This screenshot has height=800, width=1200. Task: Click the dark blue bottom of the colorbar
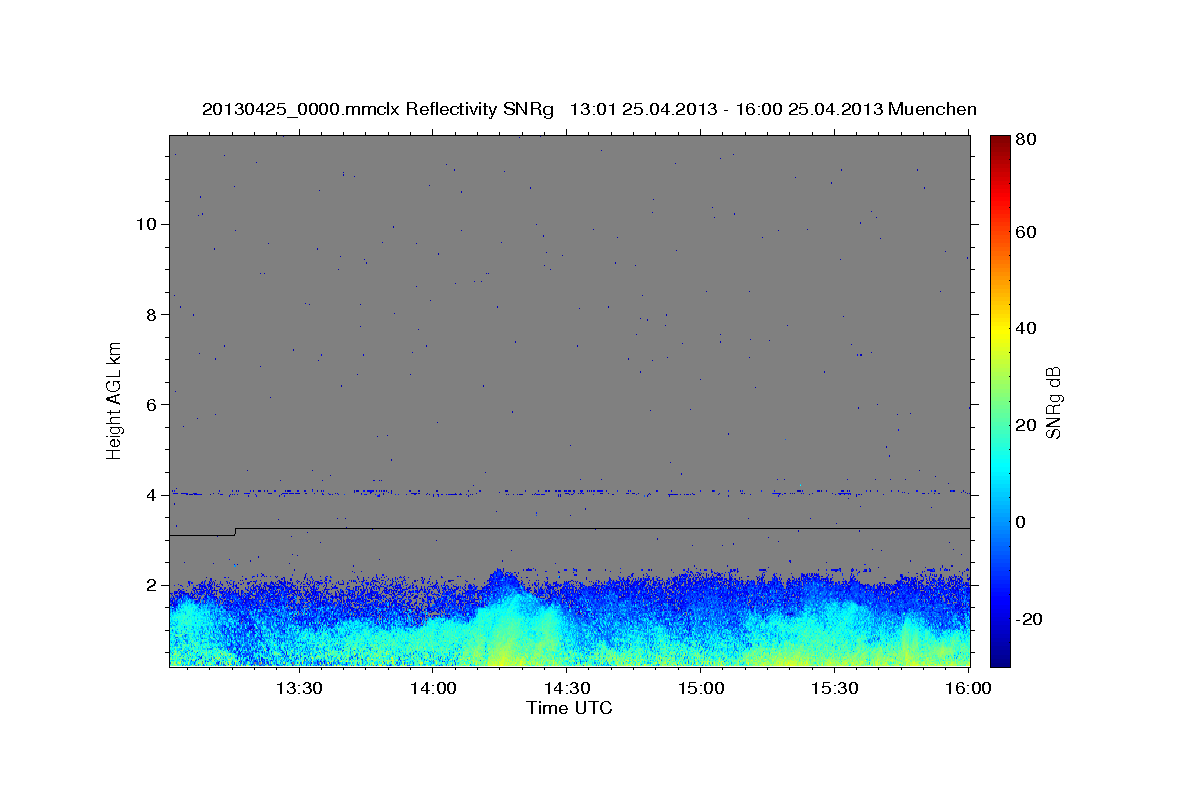(999, 658)
